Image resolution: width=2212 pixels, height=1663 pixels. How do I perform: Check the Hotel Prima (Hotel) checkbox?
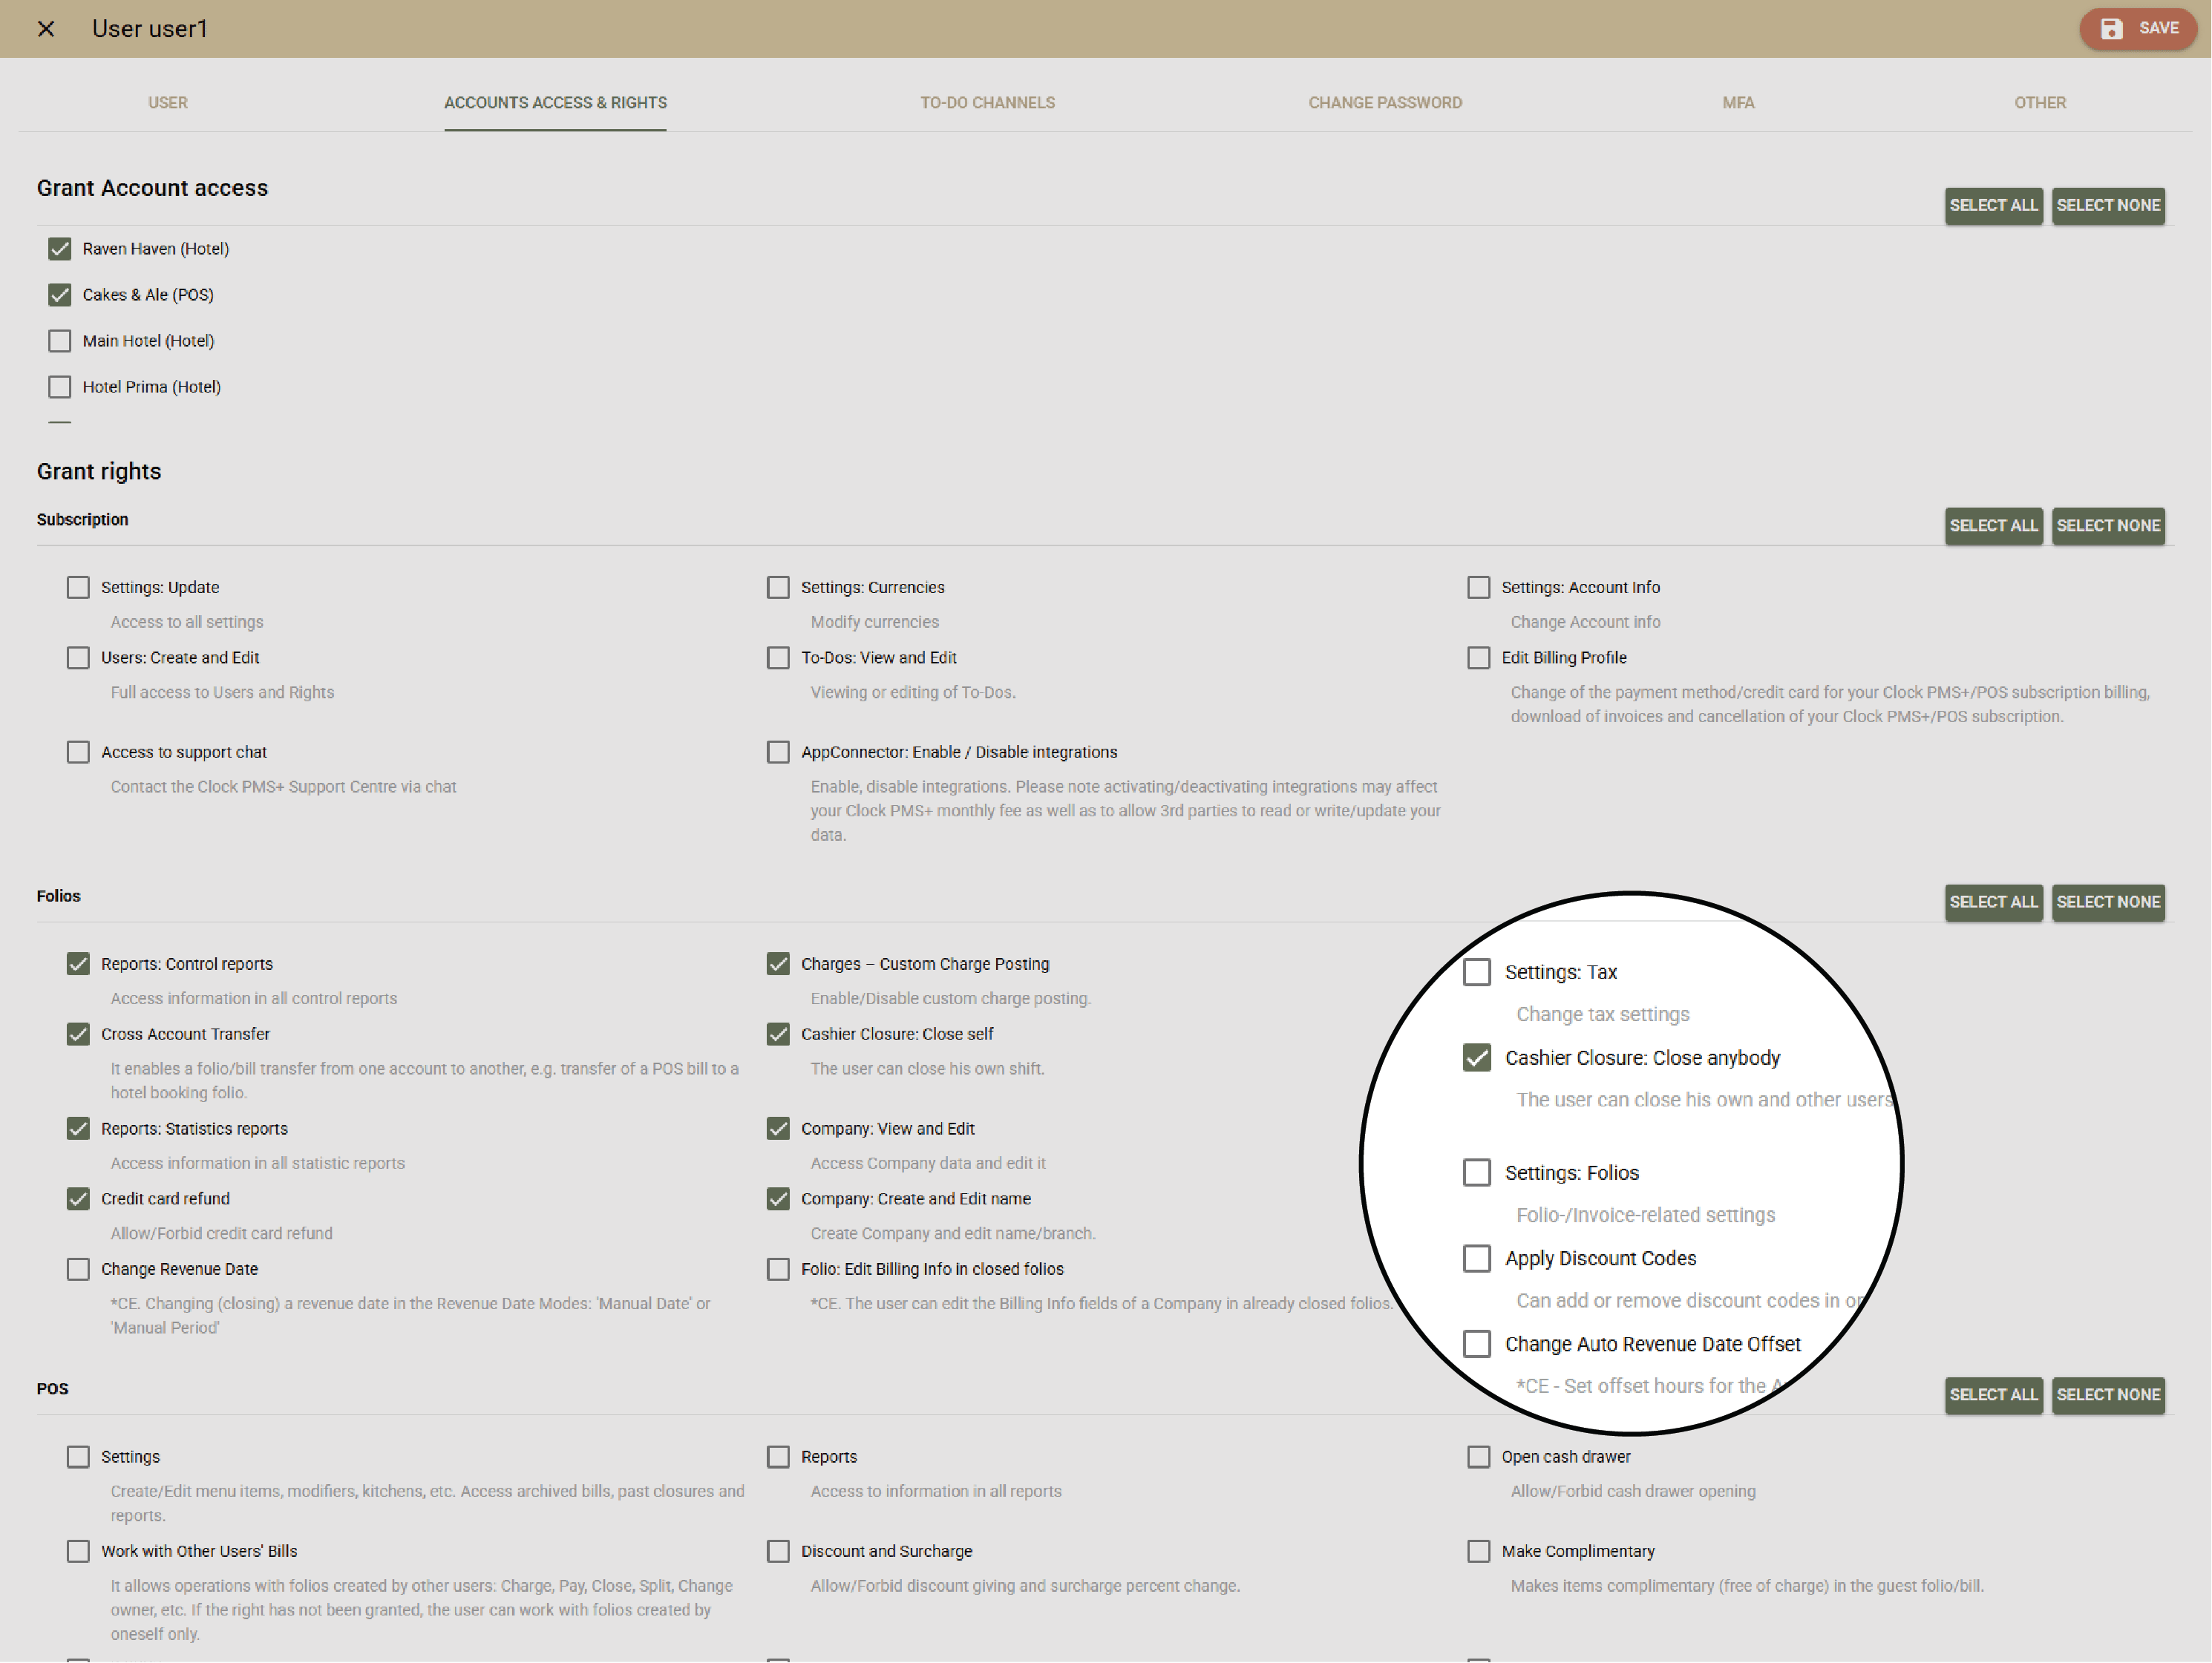[60, 387]
